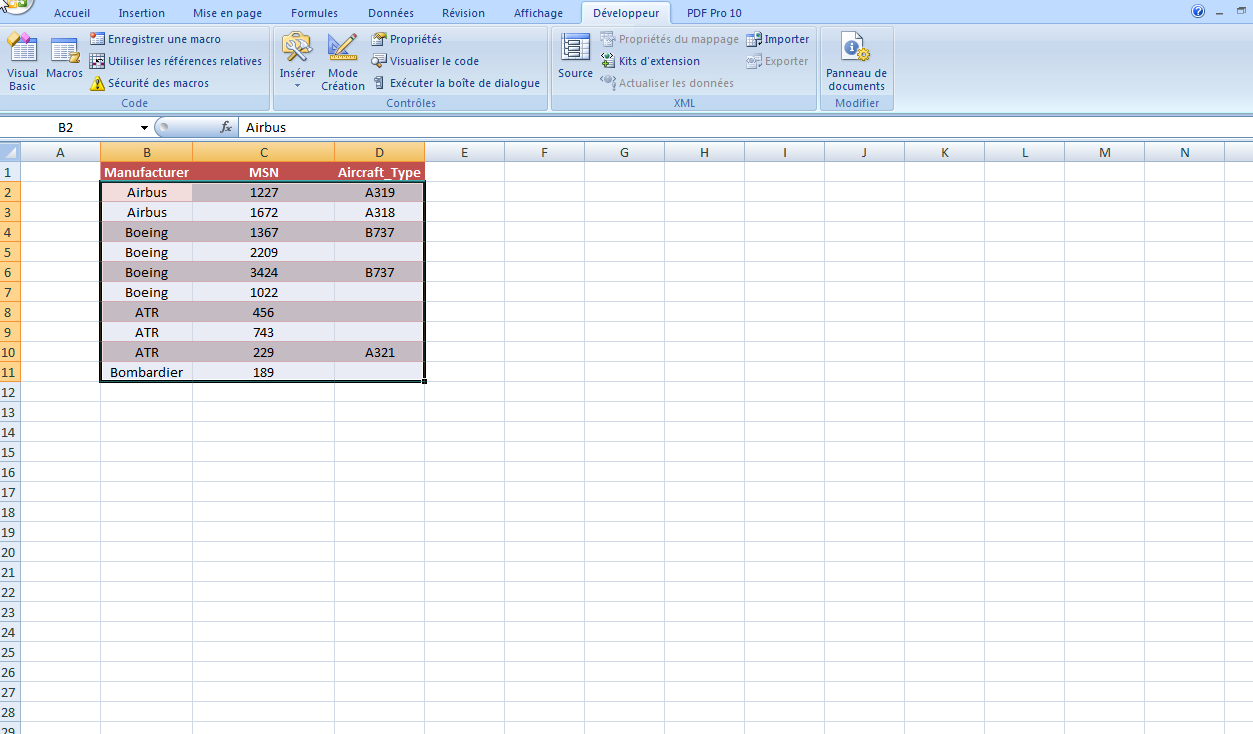Switch to the Formules tab

click(x=313, y=13)
